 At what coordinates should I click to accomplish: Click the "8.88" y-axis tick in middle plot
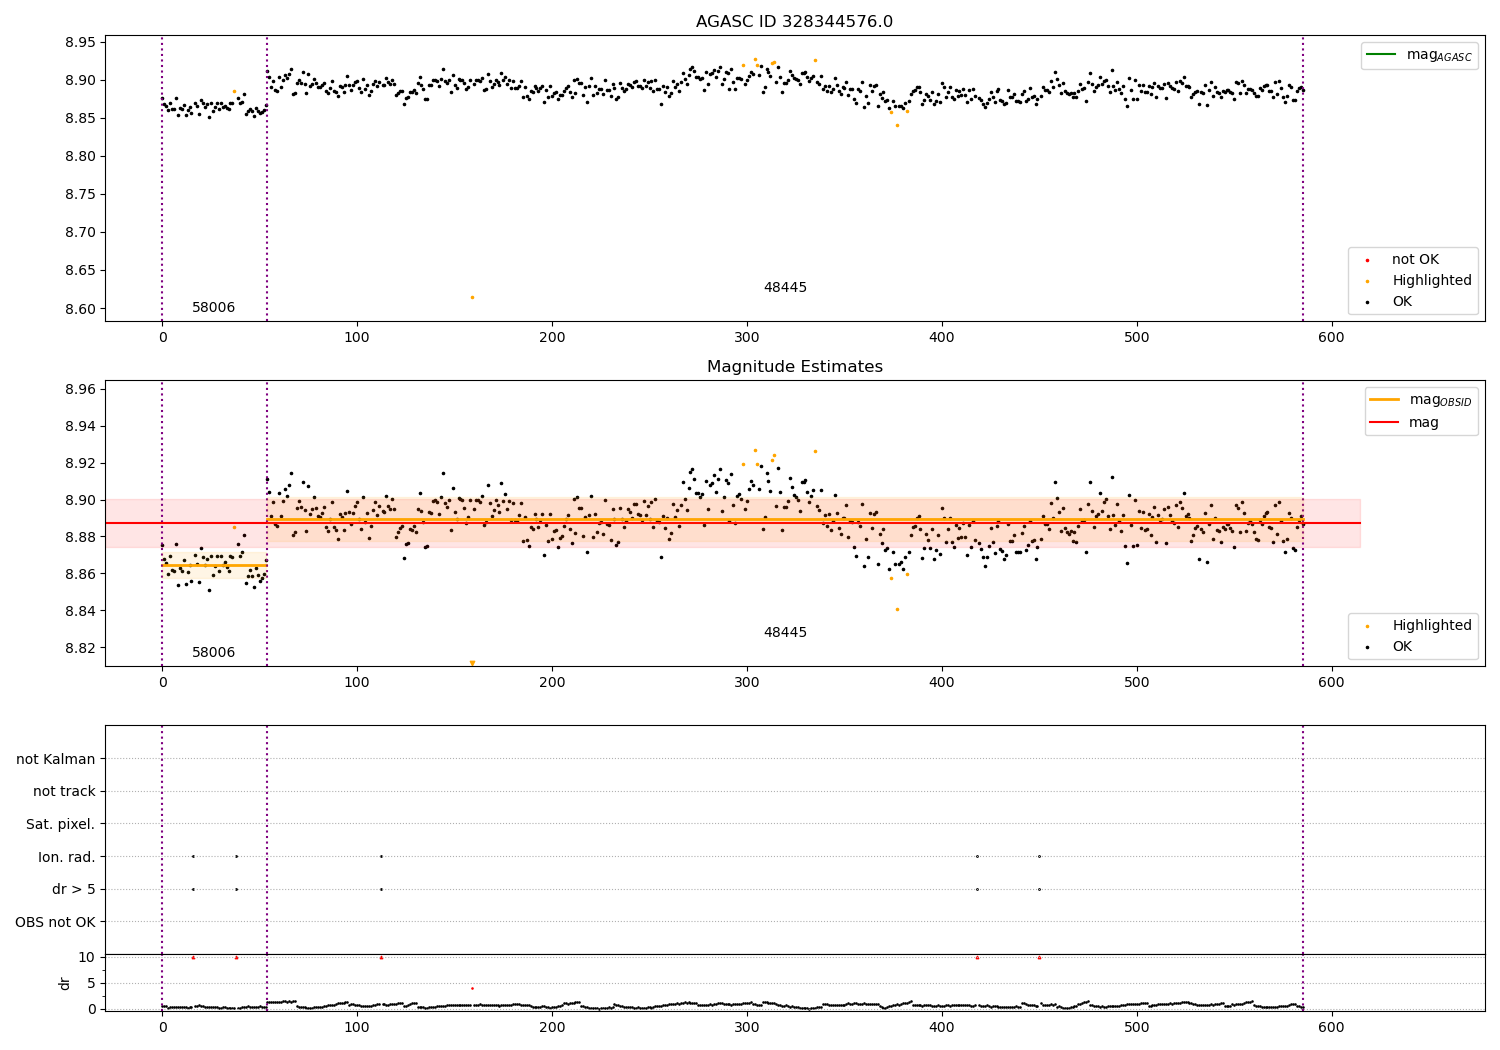tap(81, 537)
